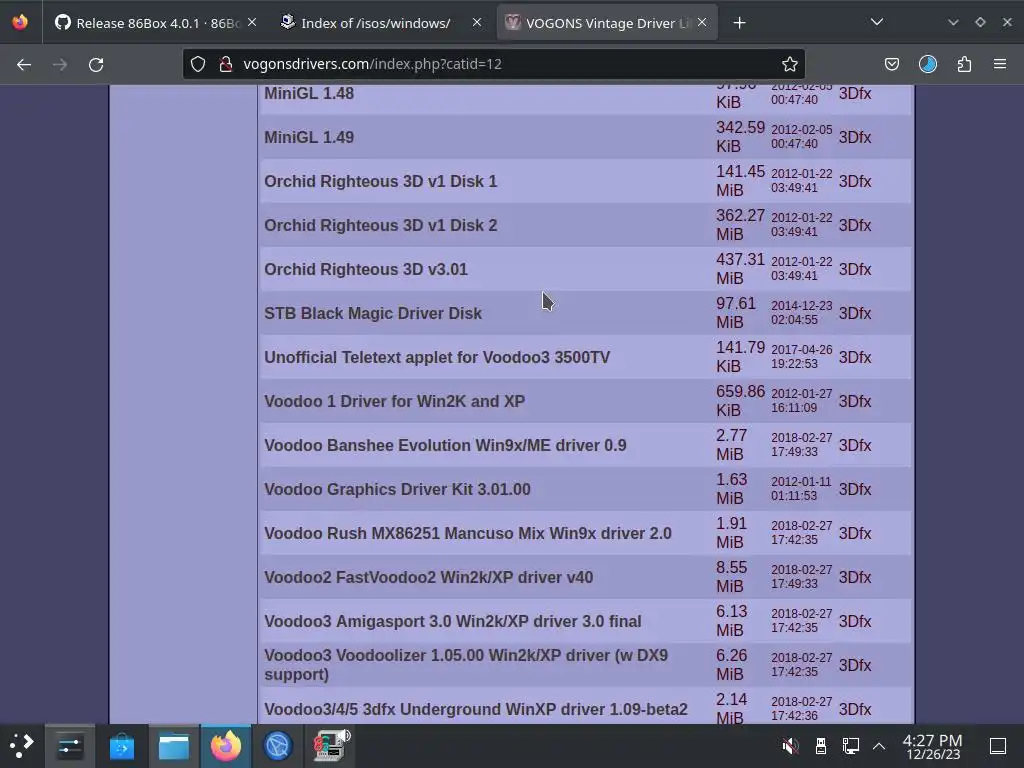Open the Dolphin file manager taskbar icon
The width and height of the screenshot is (1024, 768).
[x=174, y=746]
